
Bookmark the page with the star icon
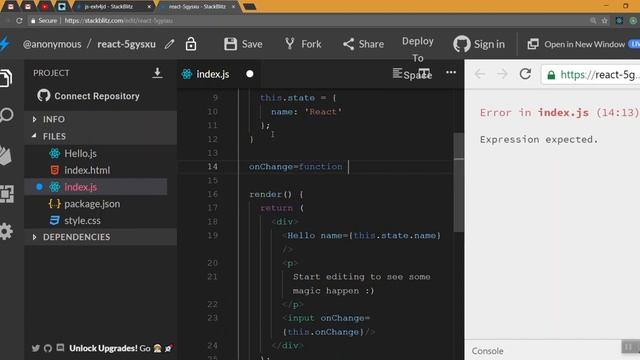tap(604, 20)
